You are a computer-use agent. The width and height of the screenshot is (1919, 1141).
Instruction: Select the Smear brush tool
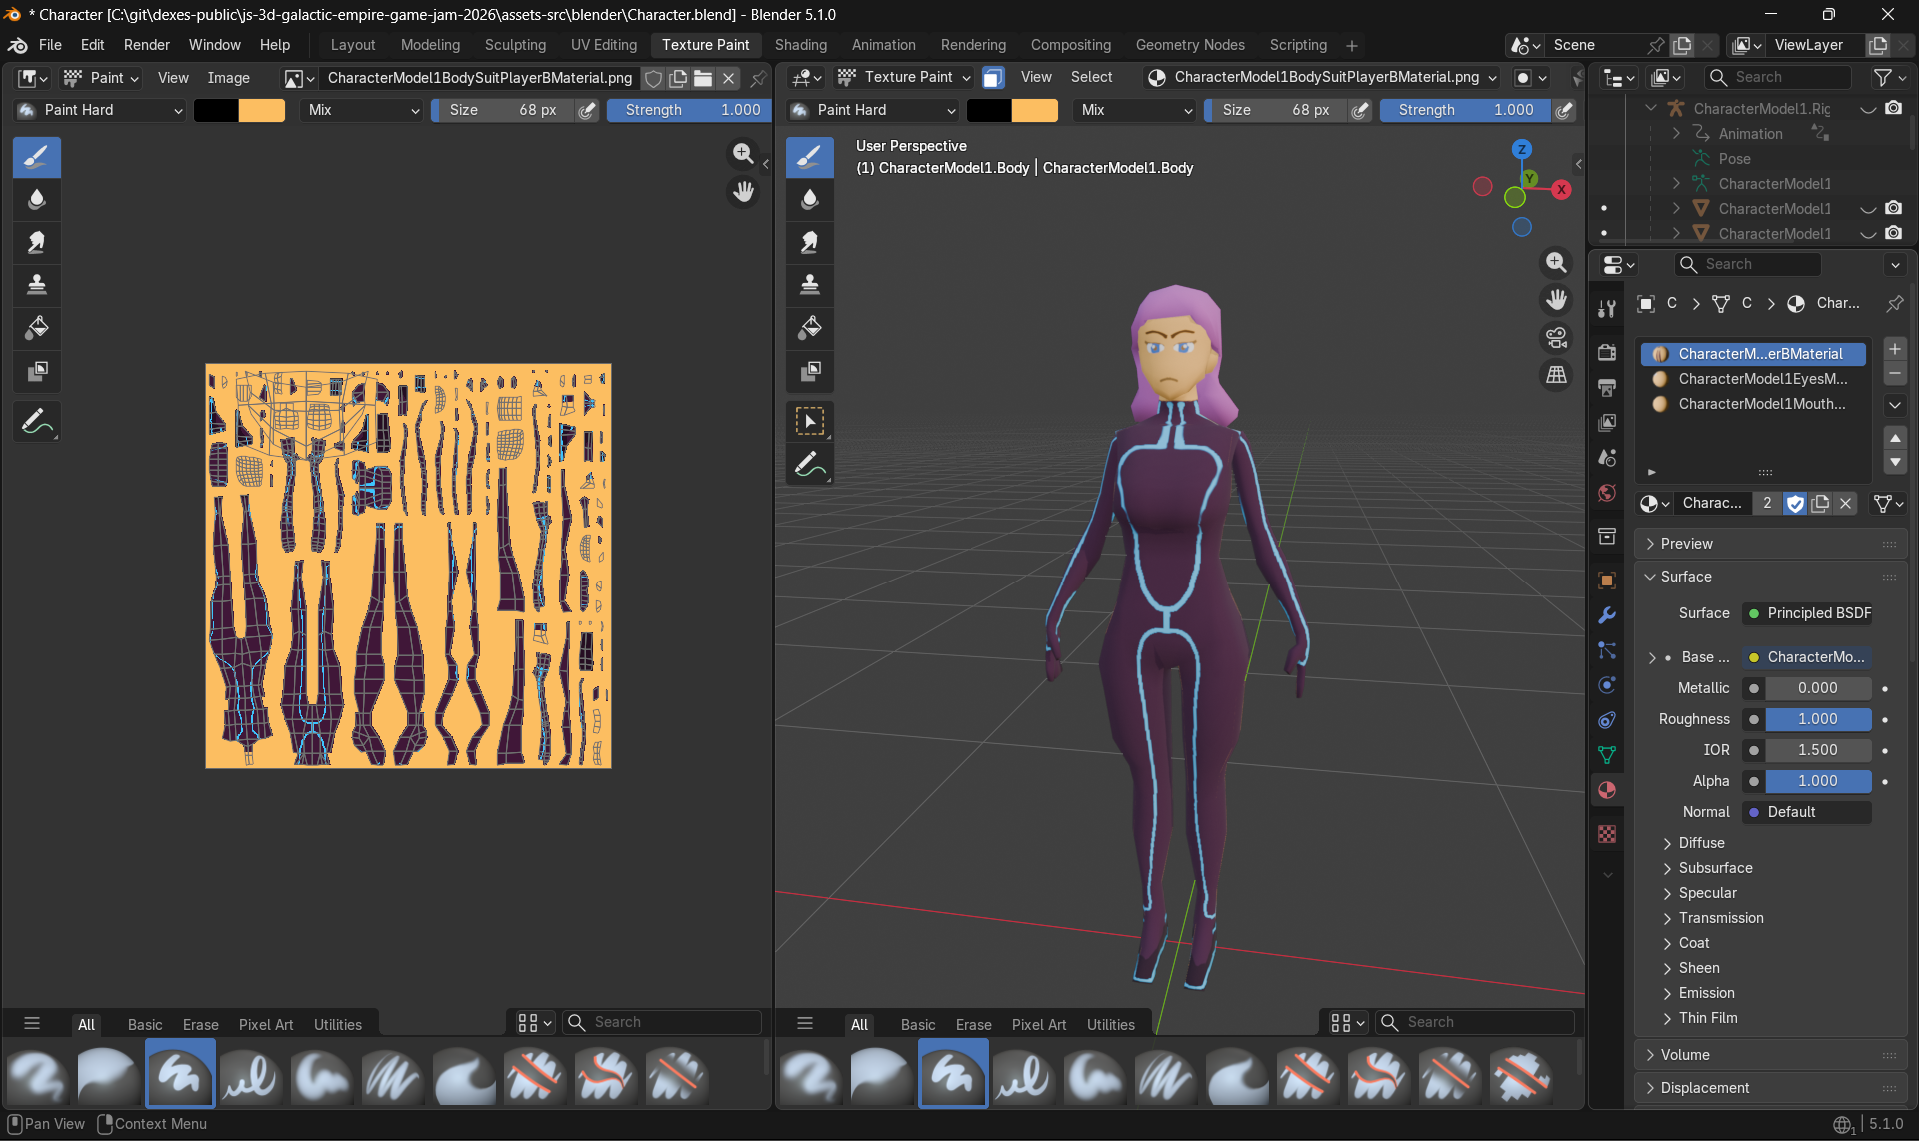[37, 242]
